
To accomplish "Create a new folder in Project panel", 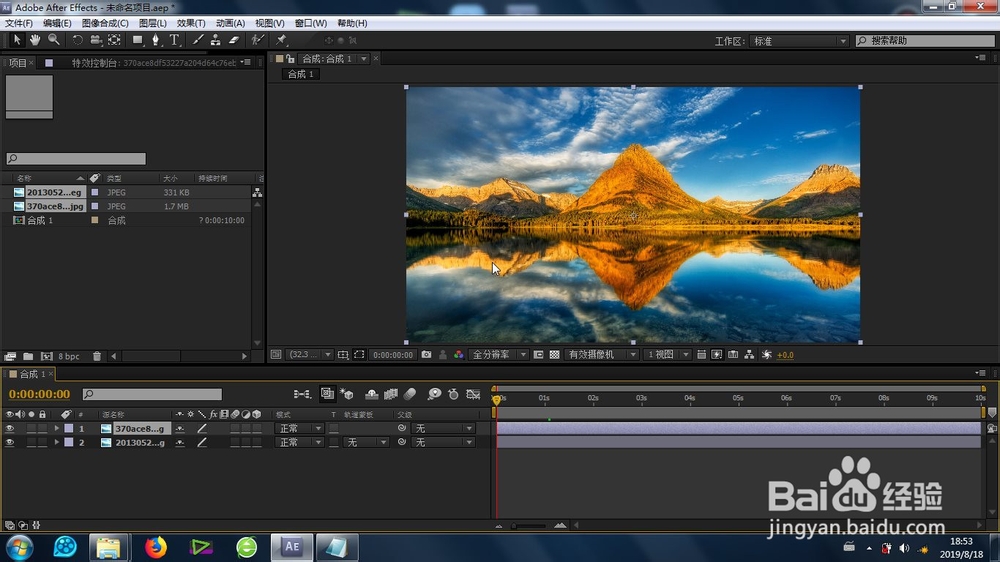I will click(x=28, y=356).
